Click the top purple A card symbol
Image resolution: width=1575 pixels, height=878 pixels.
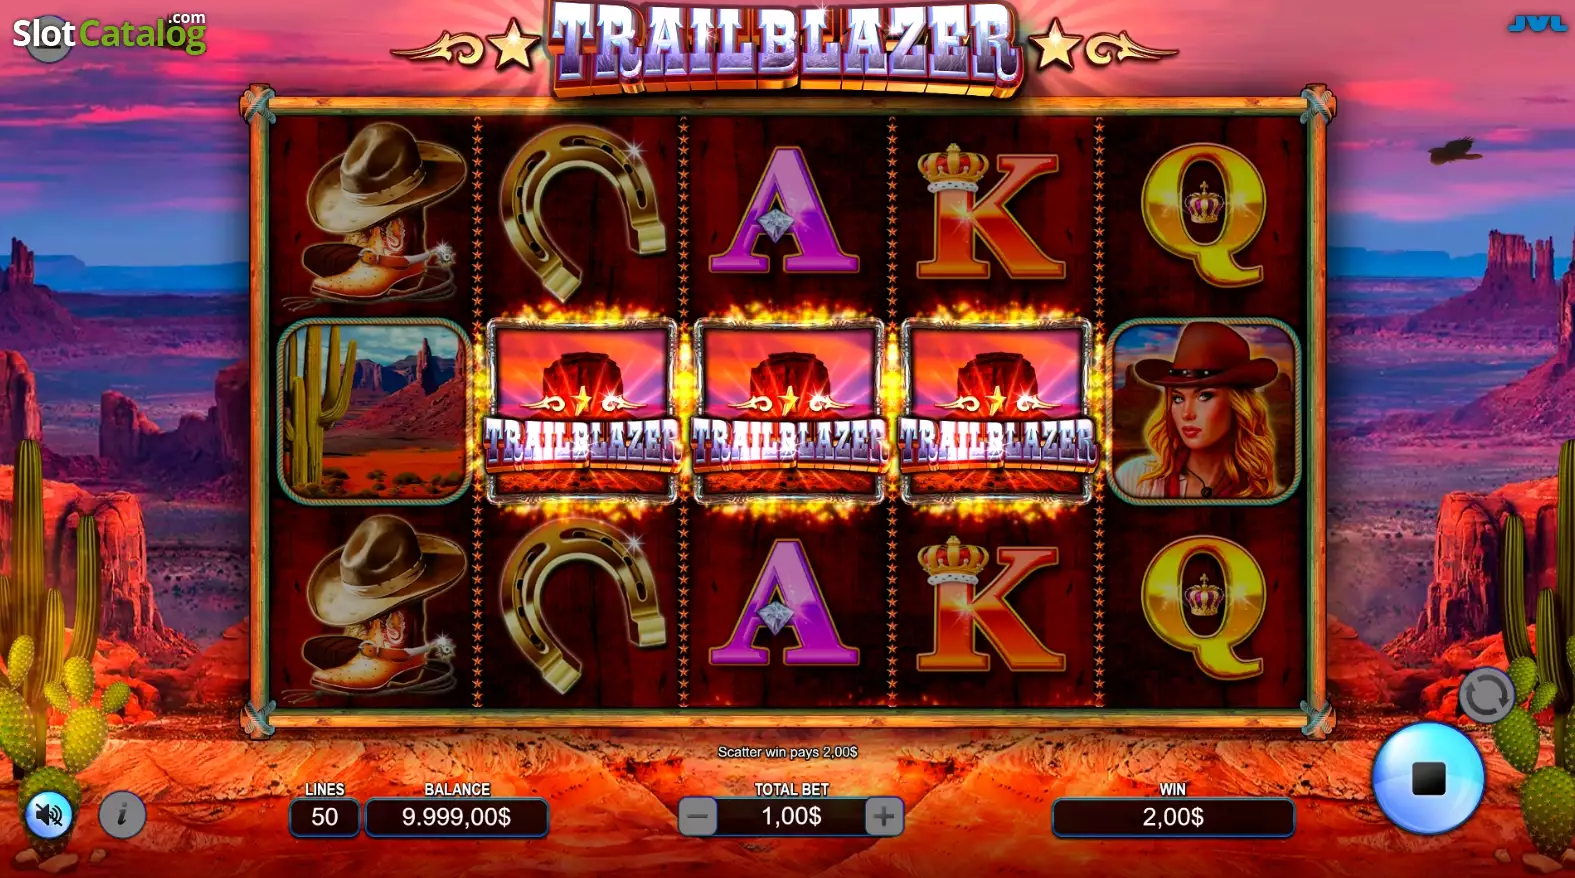(x=785, y=211)
